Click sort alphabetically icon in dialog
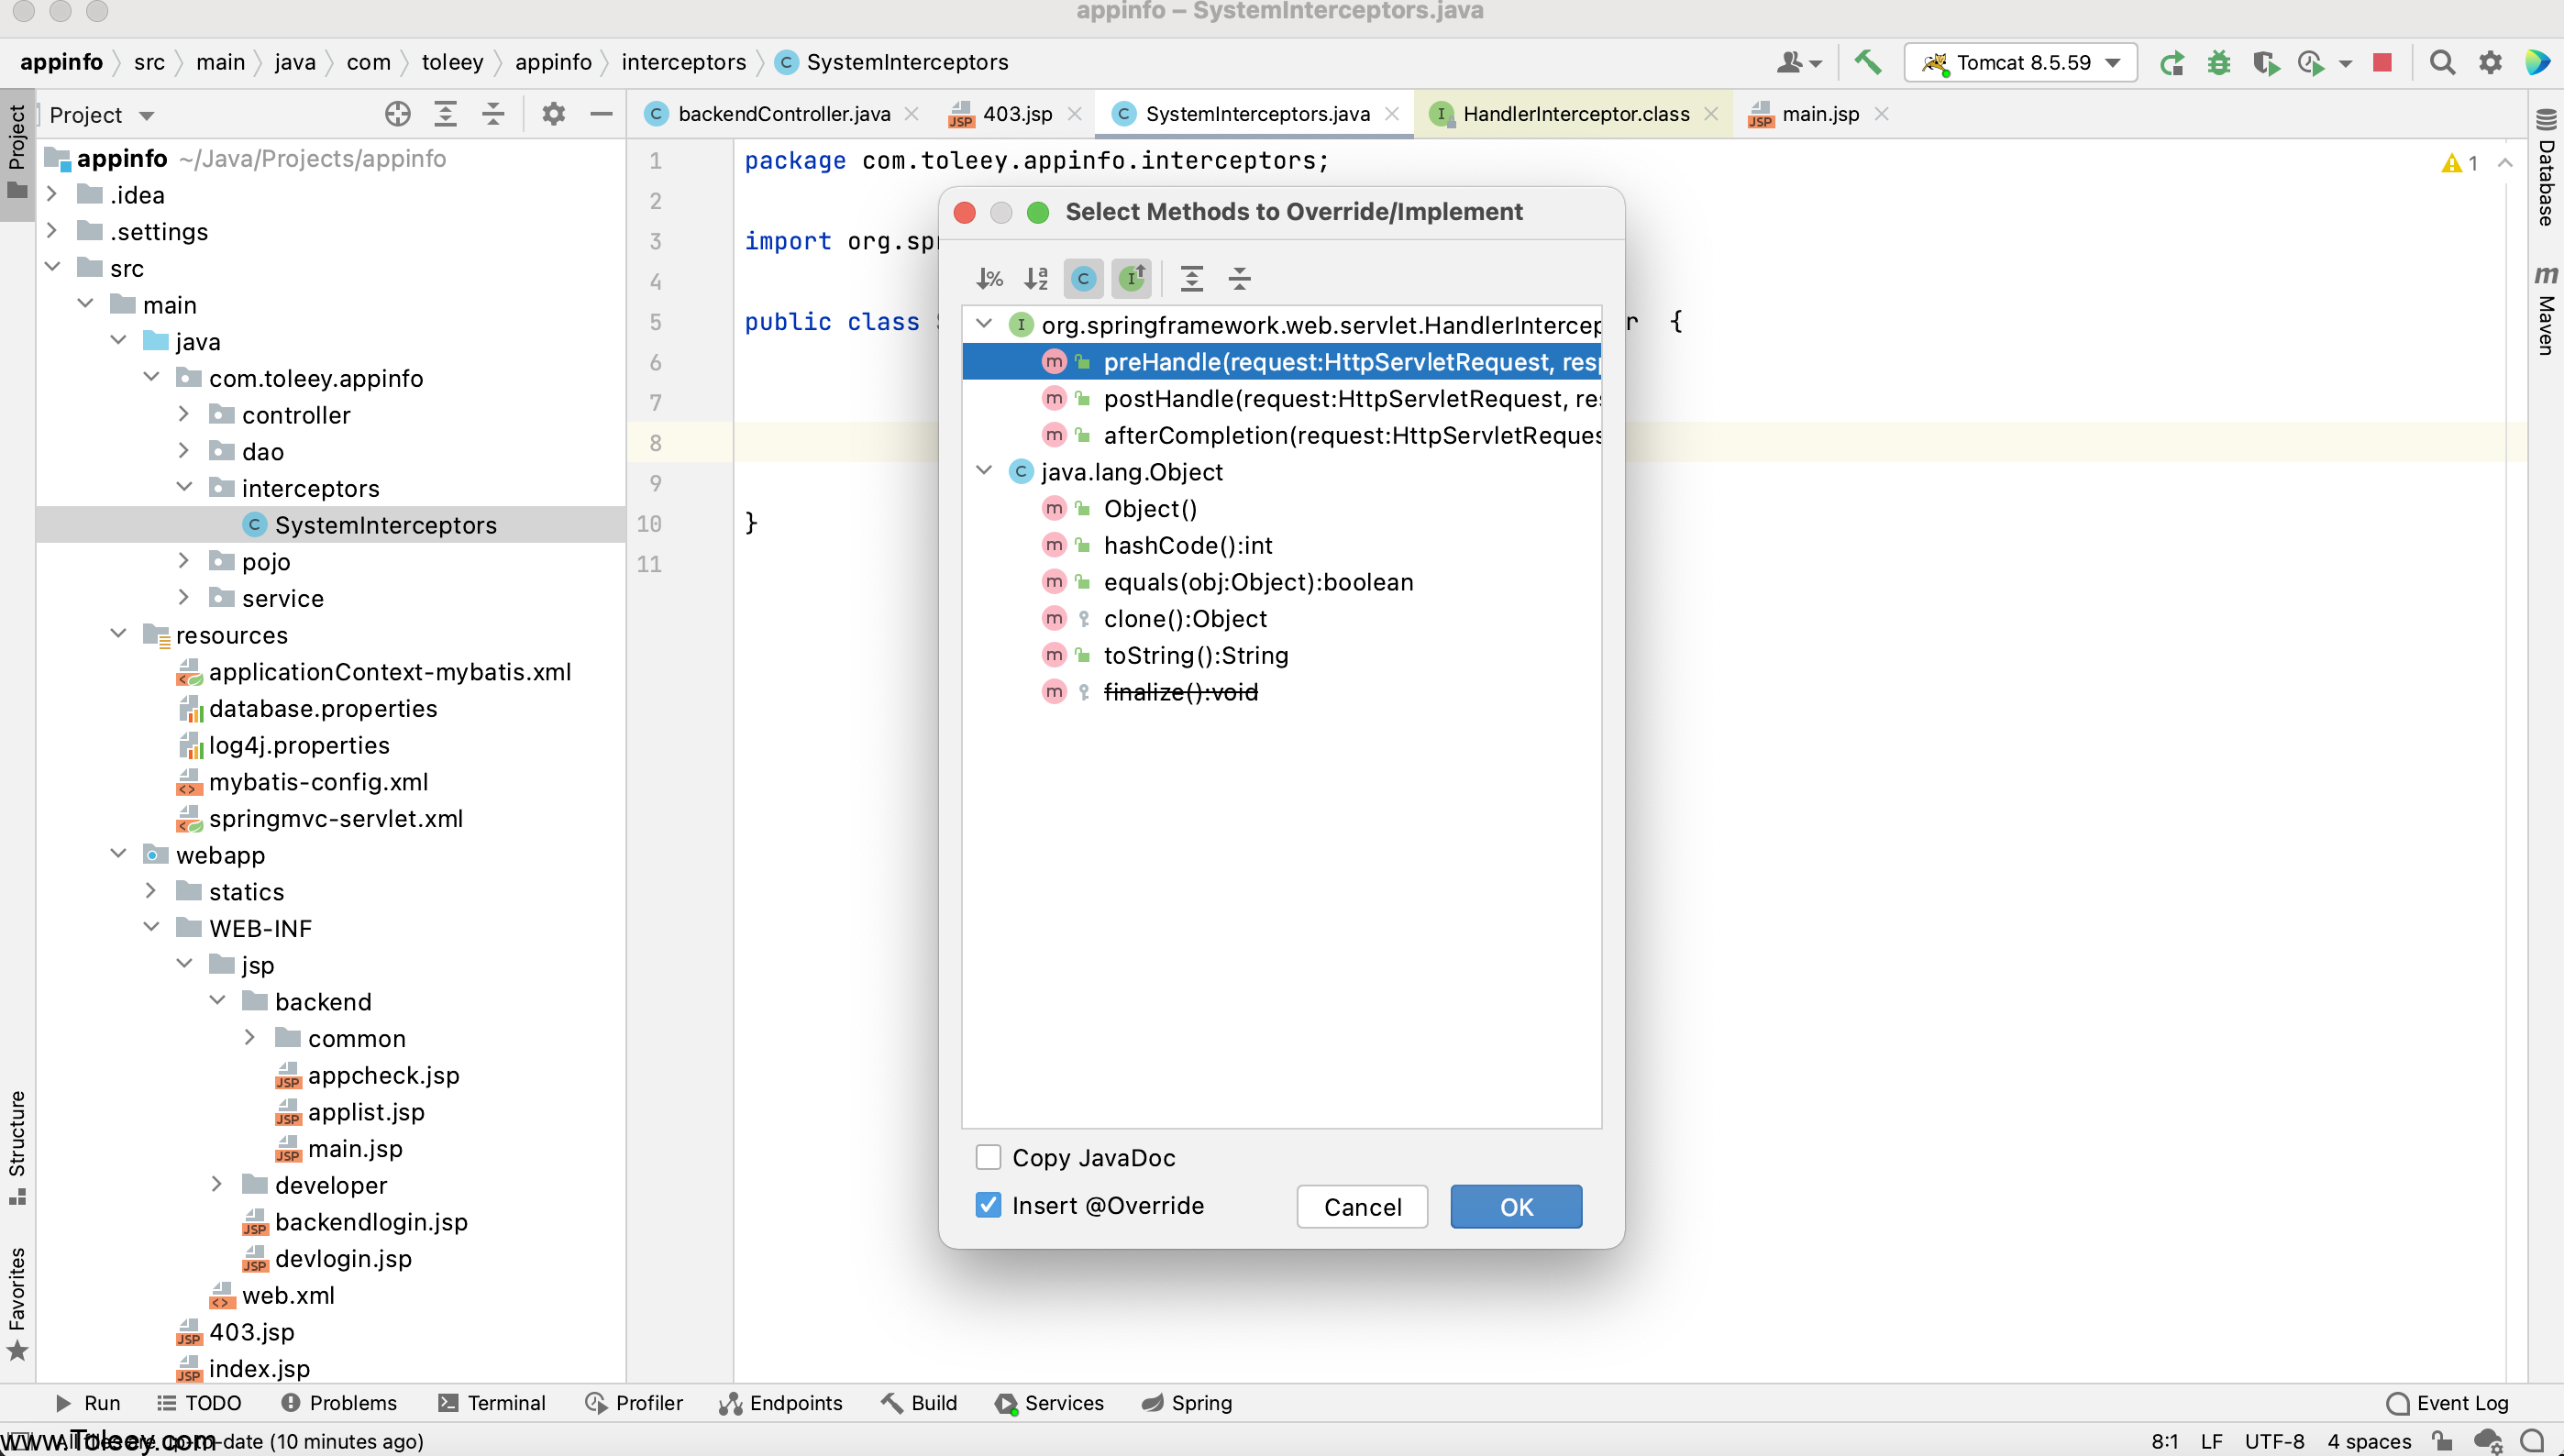Image resolution: width=2564 pixels, height=1456 pixels. 1036,278
